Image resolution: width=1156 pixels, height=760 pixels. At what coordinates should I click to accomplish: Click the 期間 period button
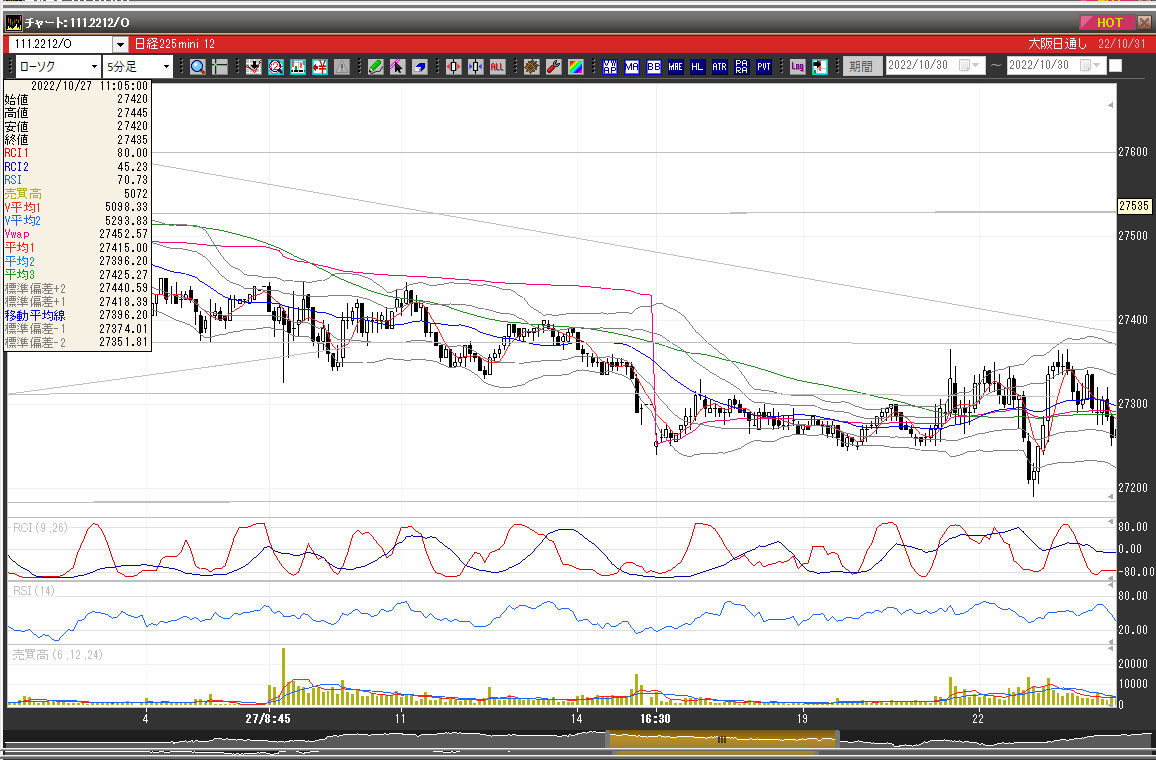pos(862,66)
